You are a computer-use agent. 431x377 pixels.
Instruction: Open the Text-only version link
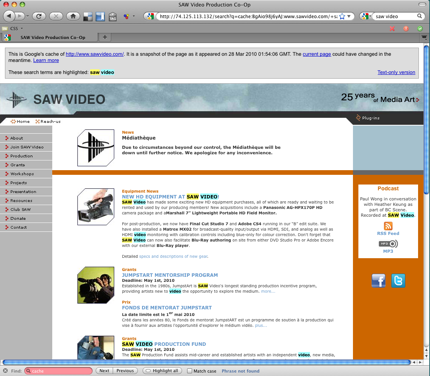396,72
